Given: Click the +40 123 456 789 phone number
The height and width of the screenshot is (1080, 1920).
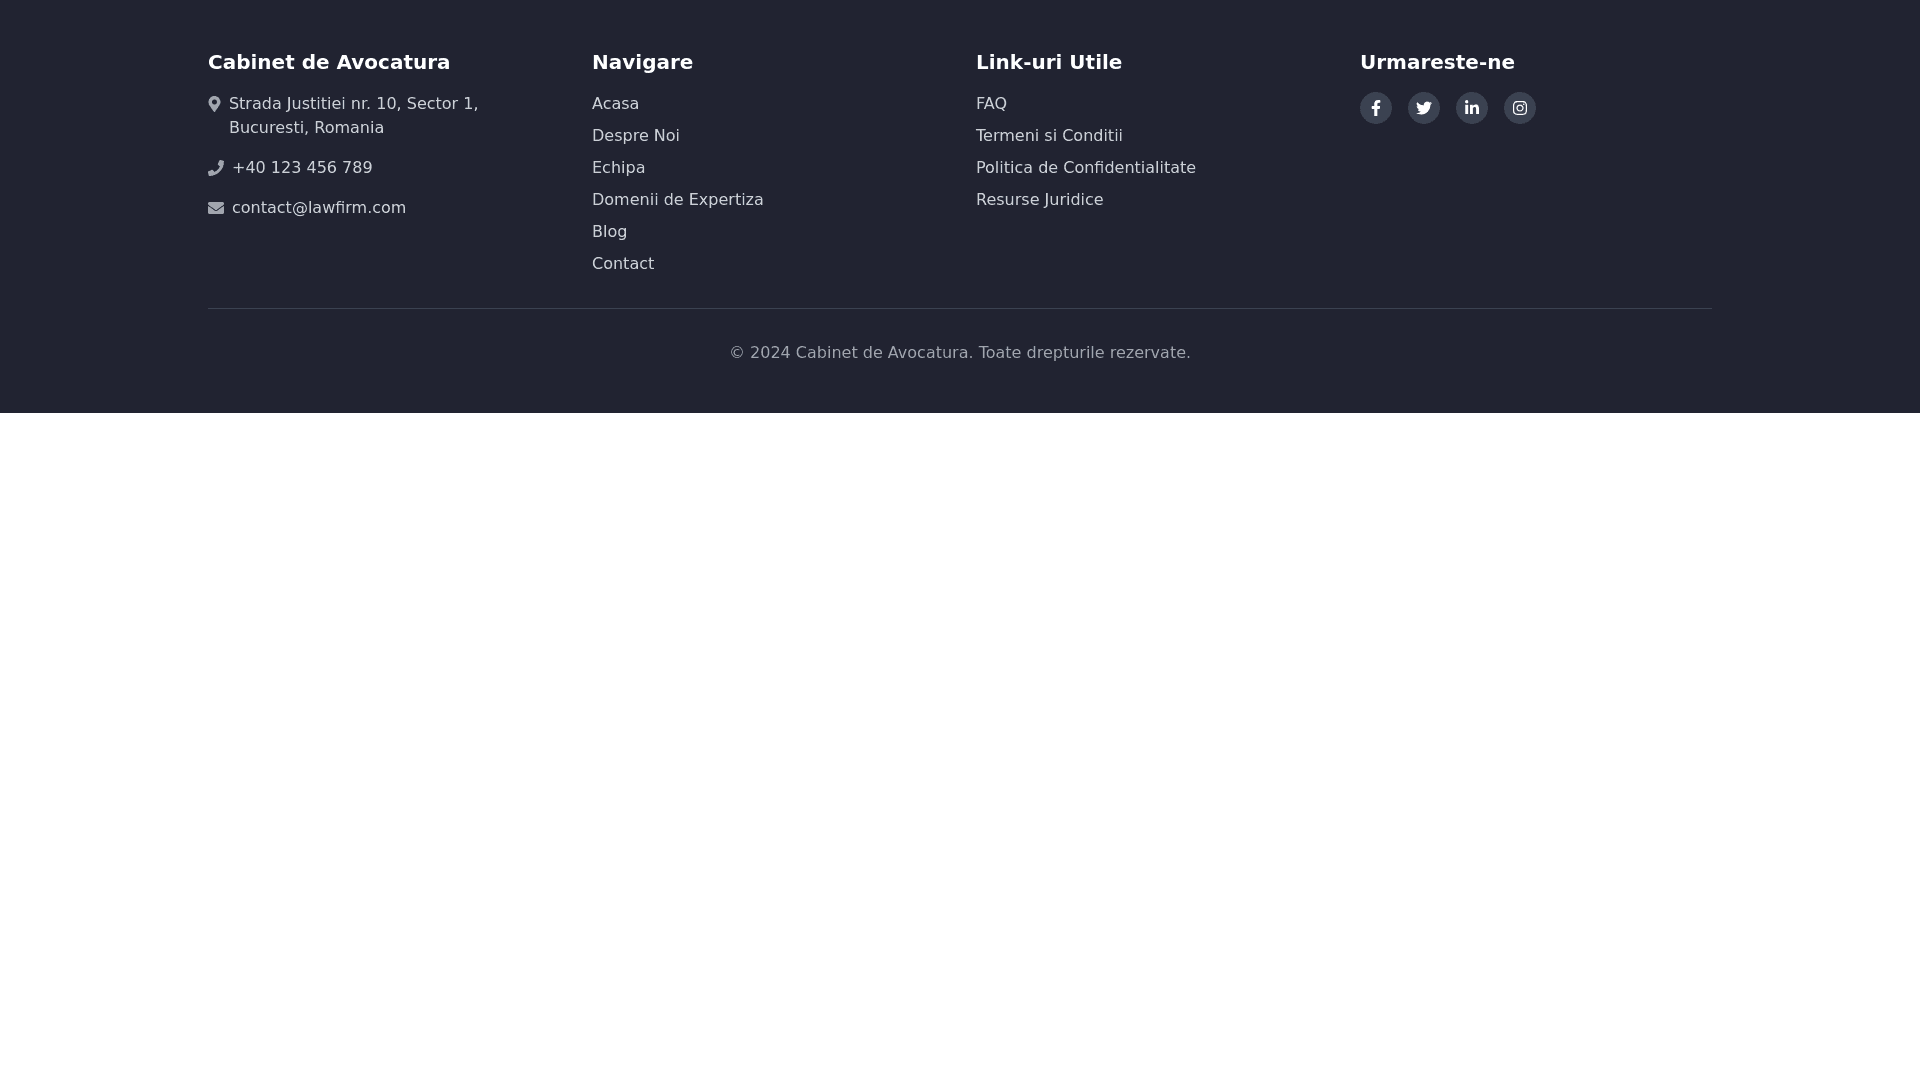Looking at the screenshot, I should click(301, 168).
